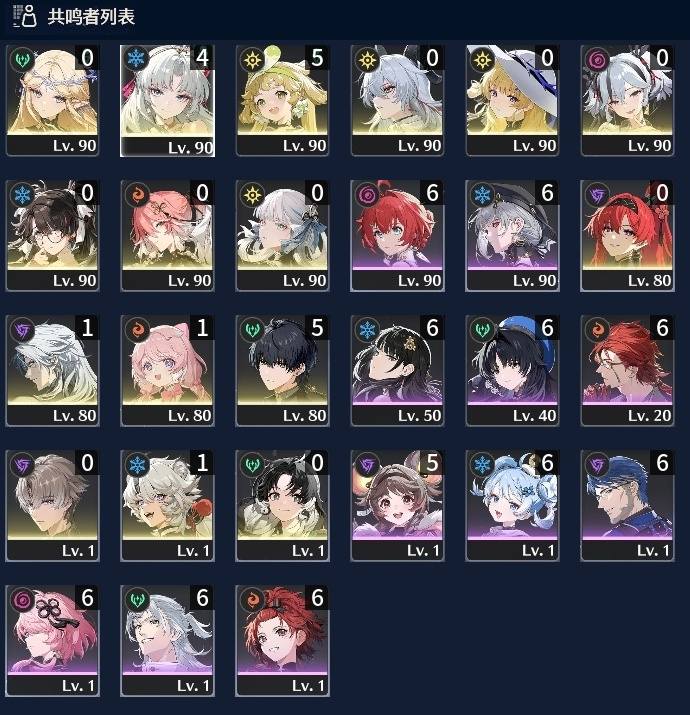
Task: Select the pink-haired cat-ear resonator at Lv. 80
Action: [x=167, y=370]
